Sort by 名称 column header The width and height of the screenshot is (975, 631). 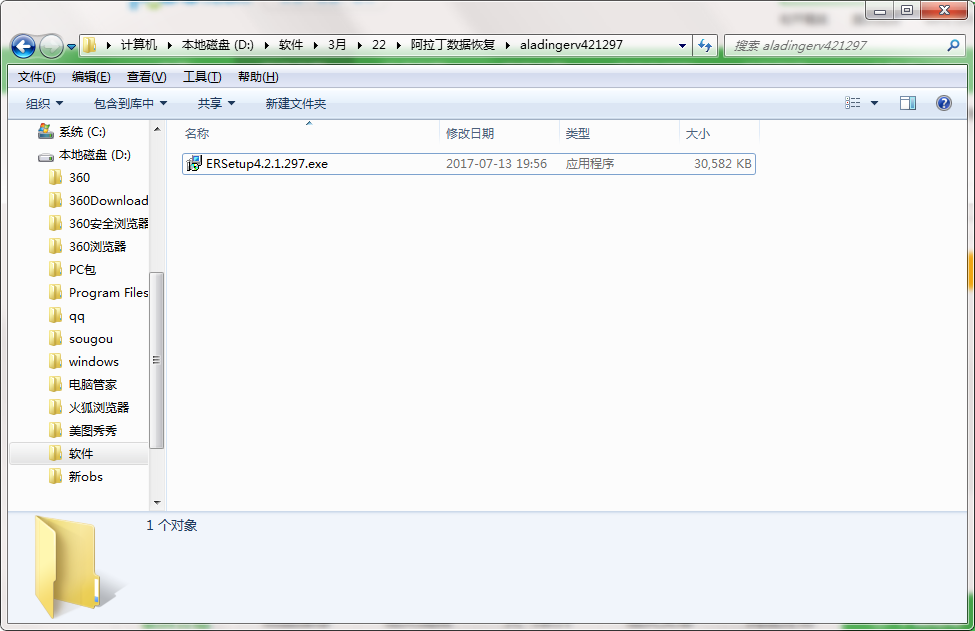197,133
